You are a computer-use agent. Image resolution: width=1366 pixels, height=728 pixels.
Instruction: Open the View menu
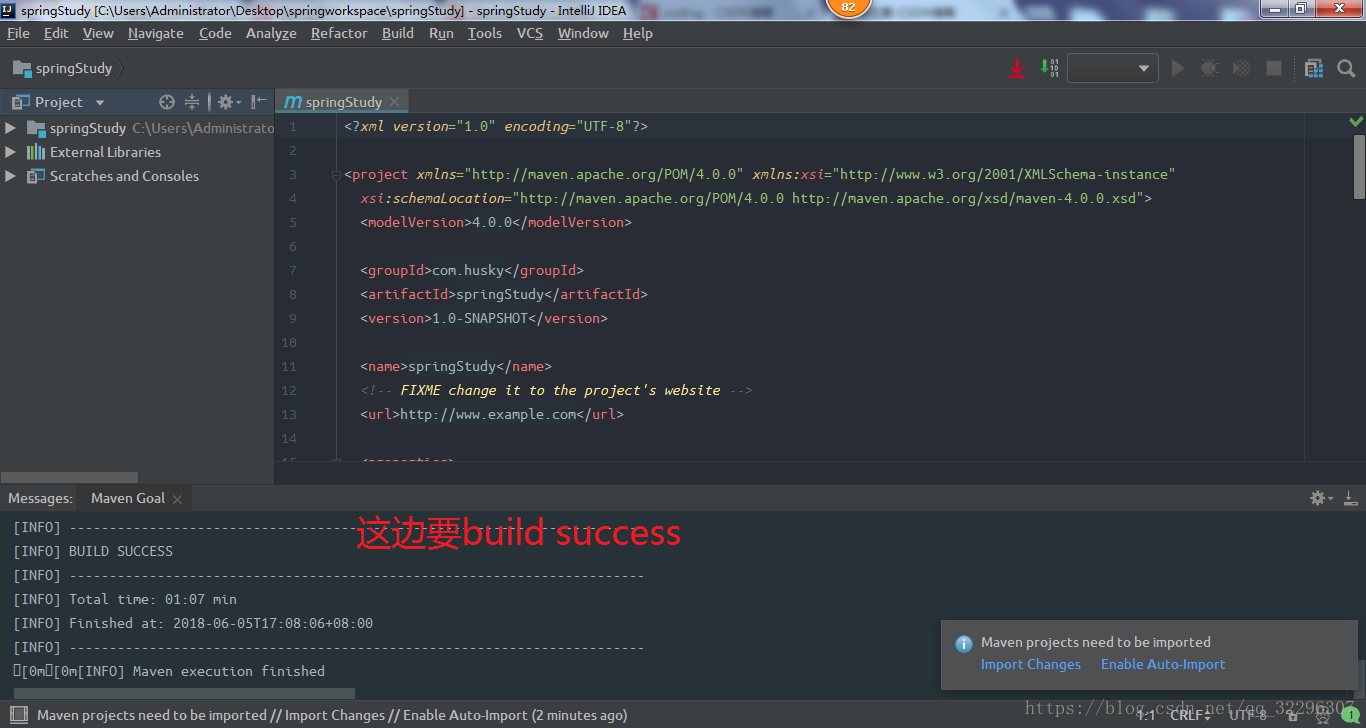click(x=98, y=33)
